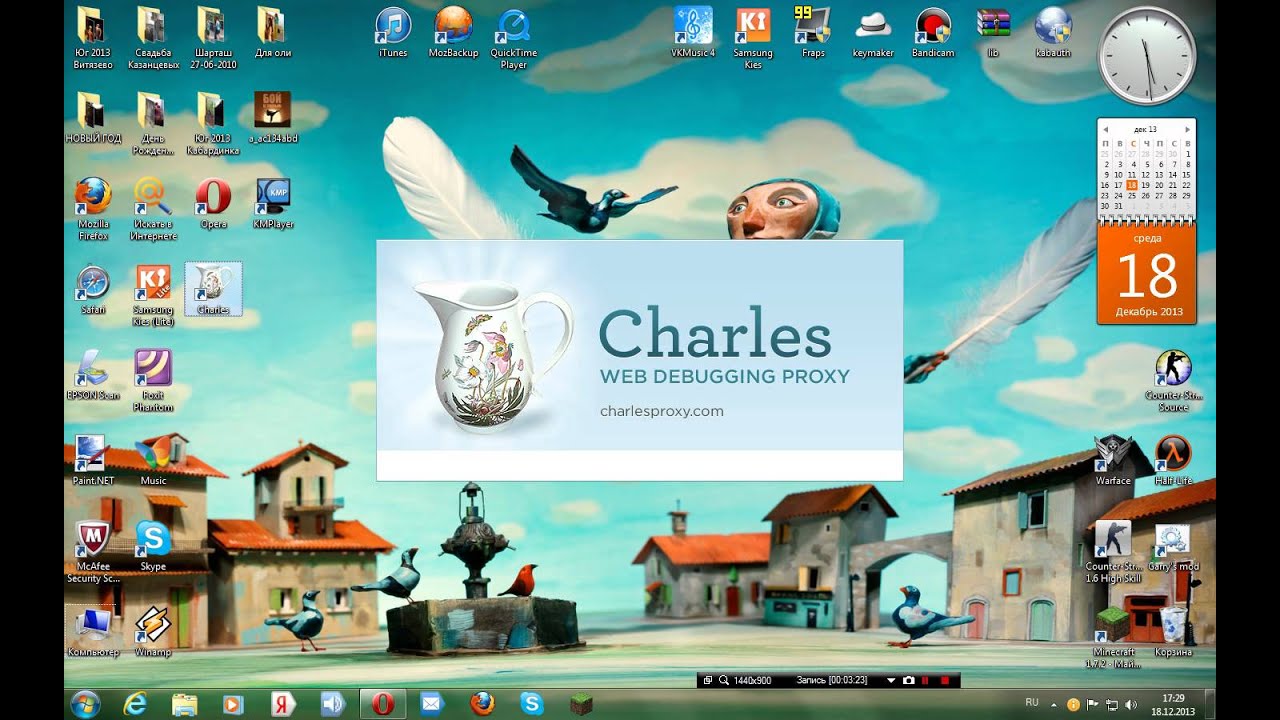Screen dimensions: 1280x720
Task: Select the Paint.NET desktop shortcut
Action: tap(93, 460)
